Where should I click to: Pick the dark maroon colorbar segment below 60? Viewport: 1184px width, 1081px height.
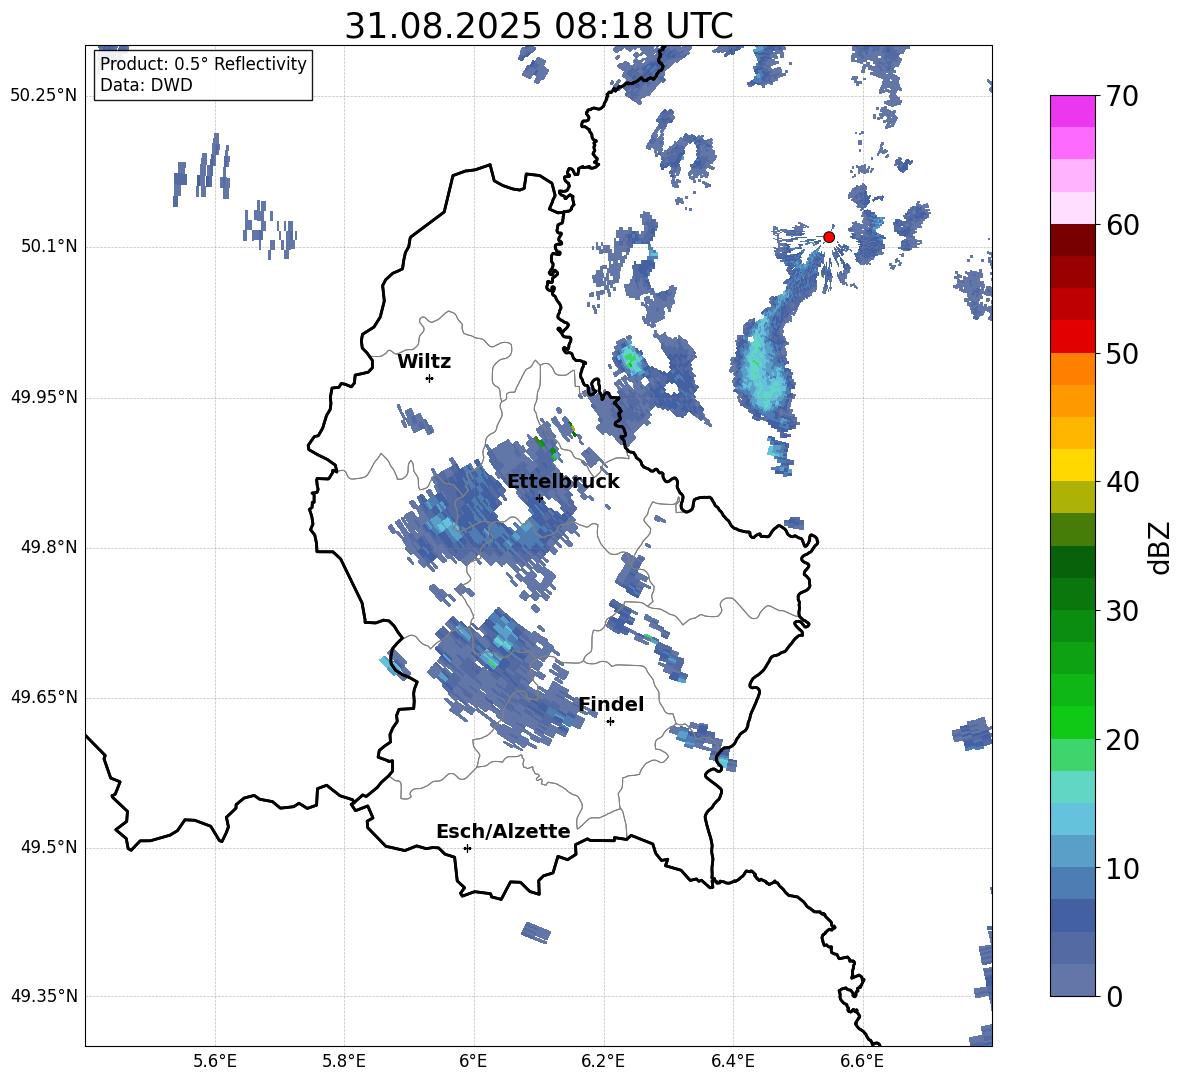pos(1072,240)
